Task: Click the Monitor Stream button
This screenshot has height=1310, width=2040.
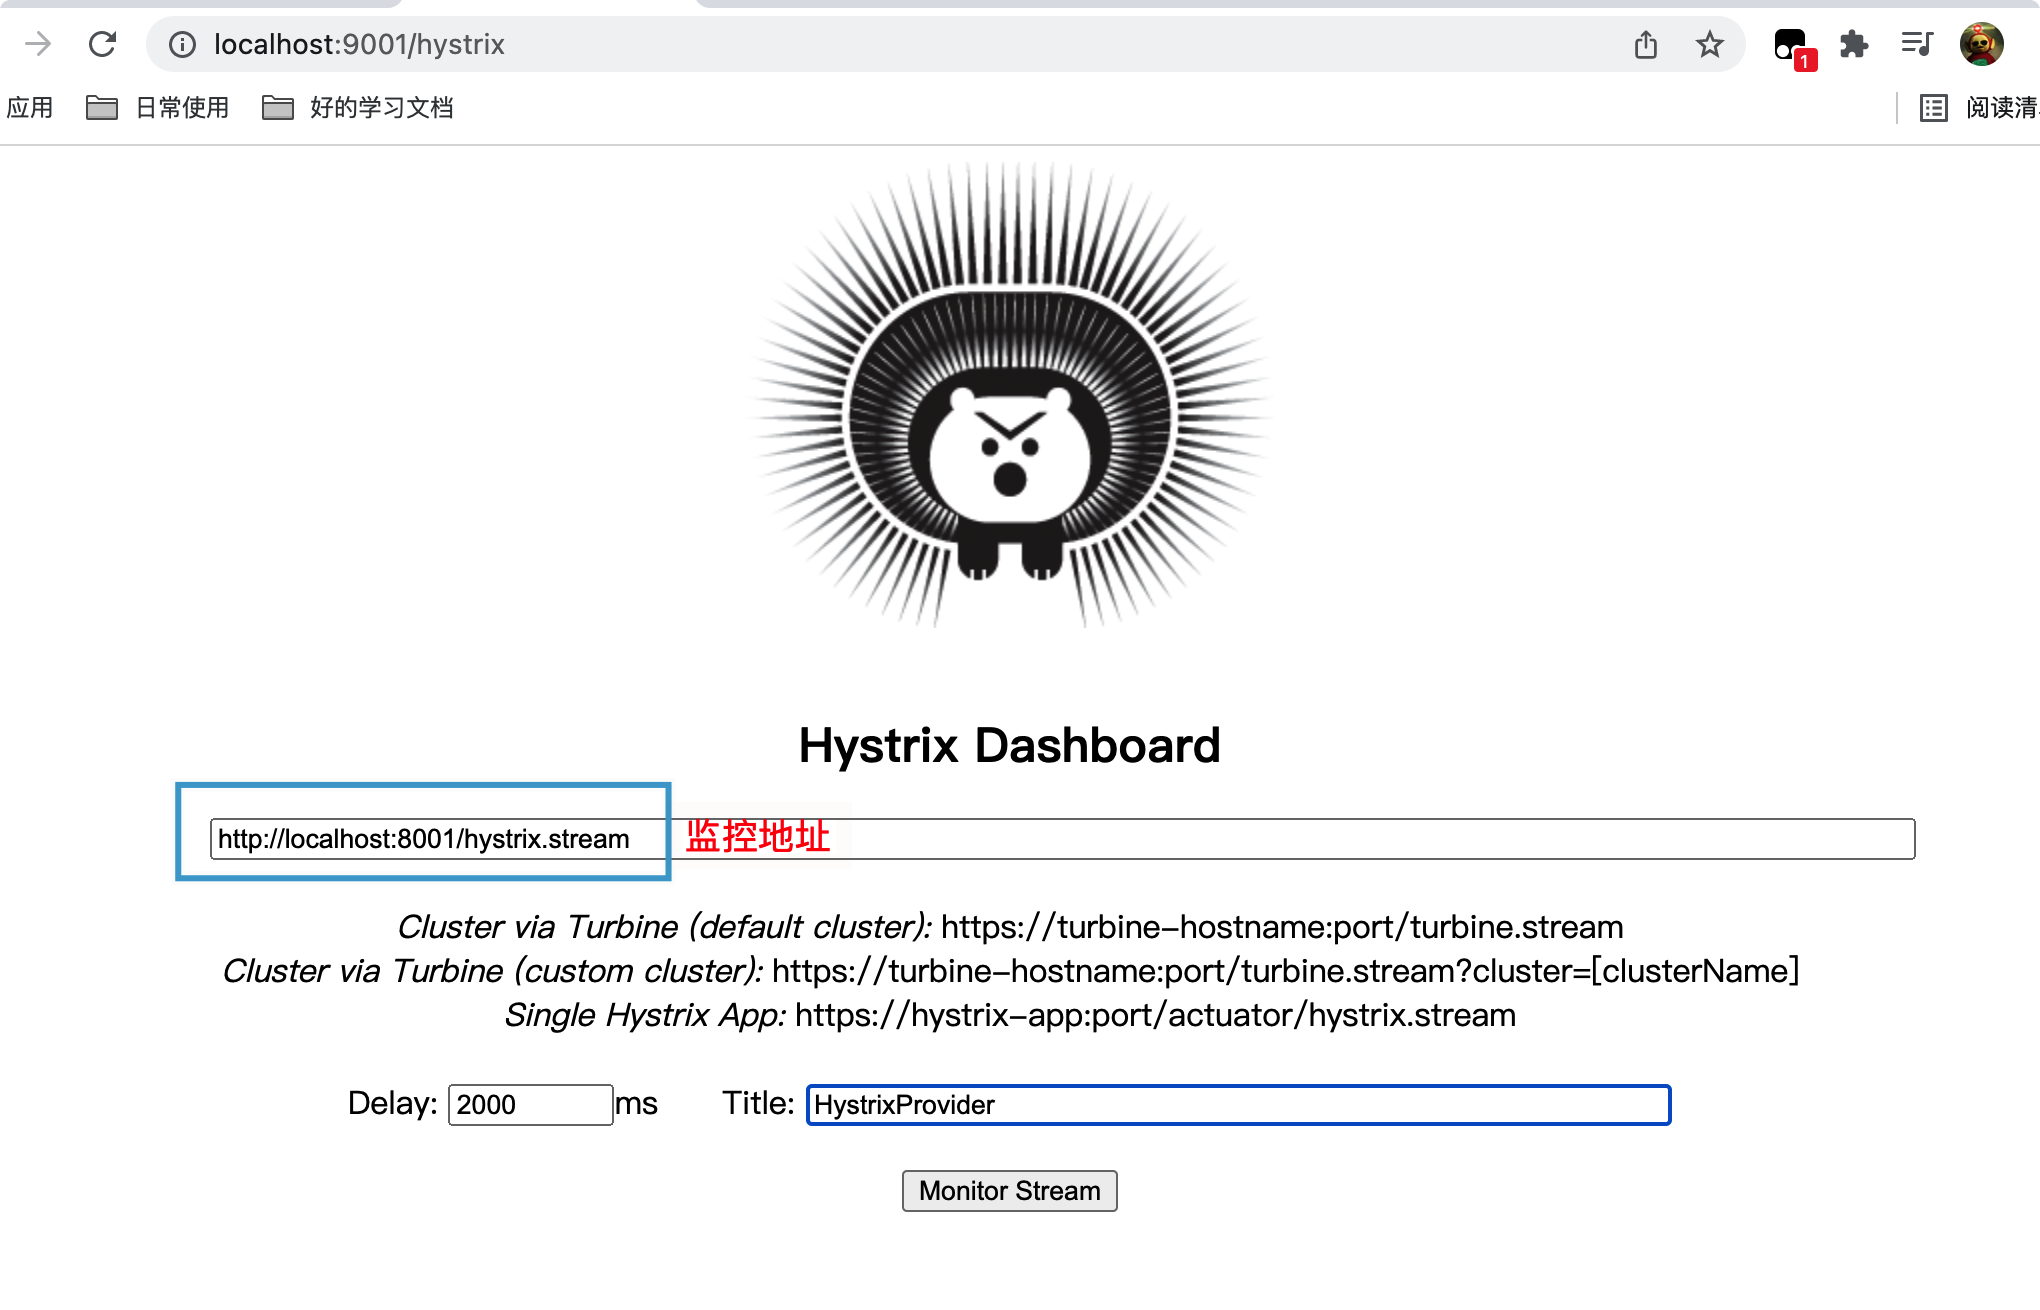Action: tap(1009, 1191)
